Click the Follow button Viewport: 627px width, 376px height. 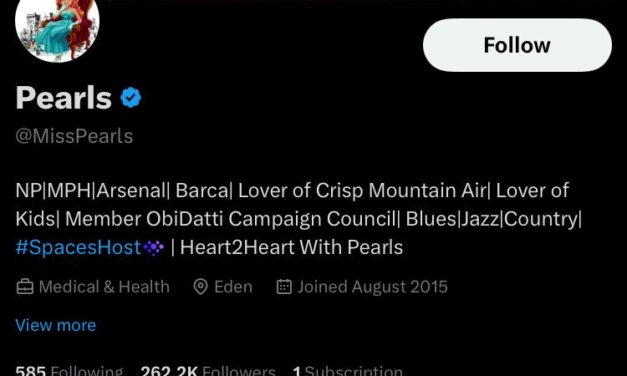517,45
